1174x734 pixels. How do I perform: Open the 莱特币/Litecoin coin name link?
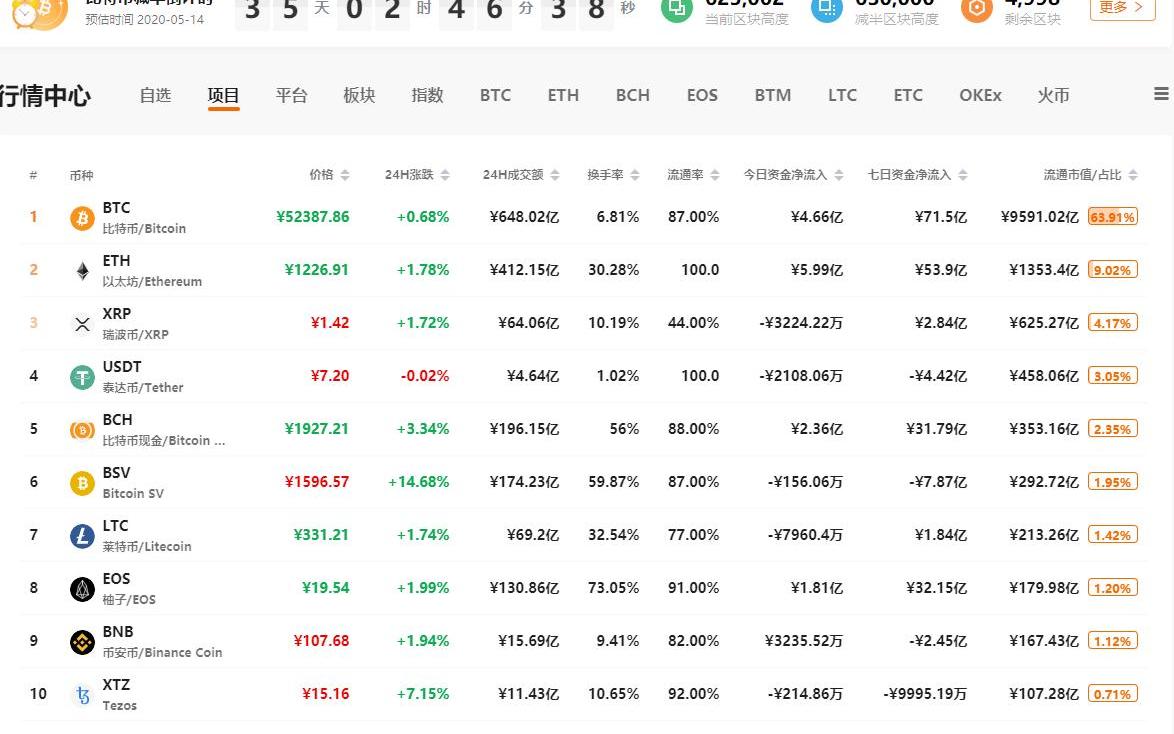pos(147,547)
